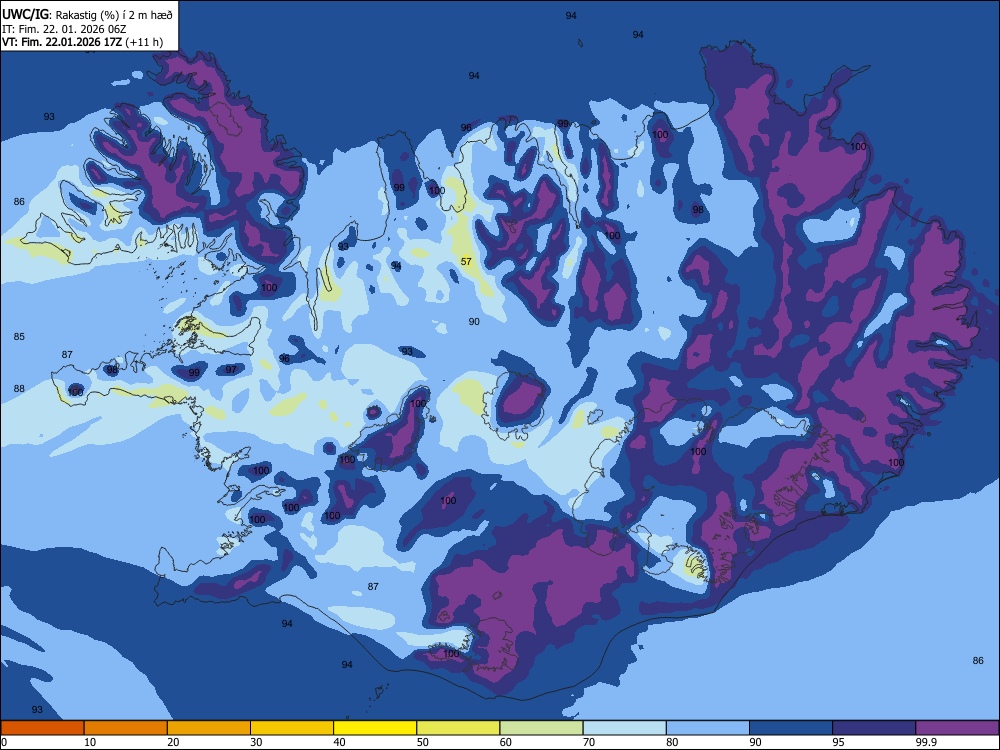Image resolution: width=1000 pixels, height=750 pixels.
Task: Click the legend tick label '40'
Action: [339, 742]
